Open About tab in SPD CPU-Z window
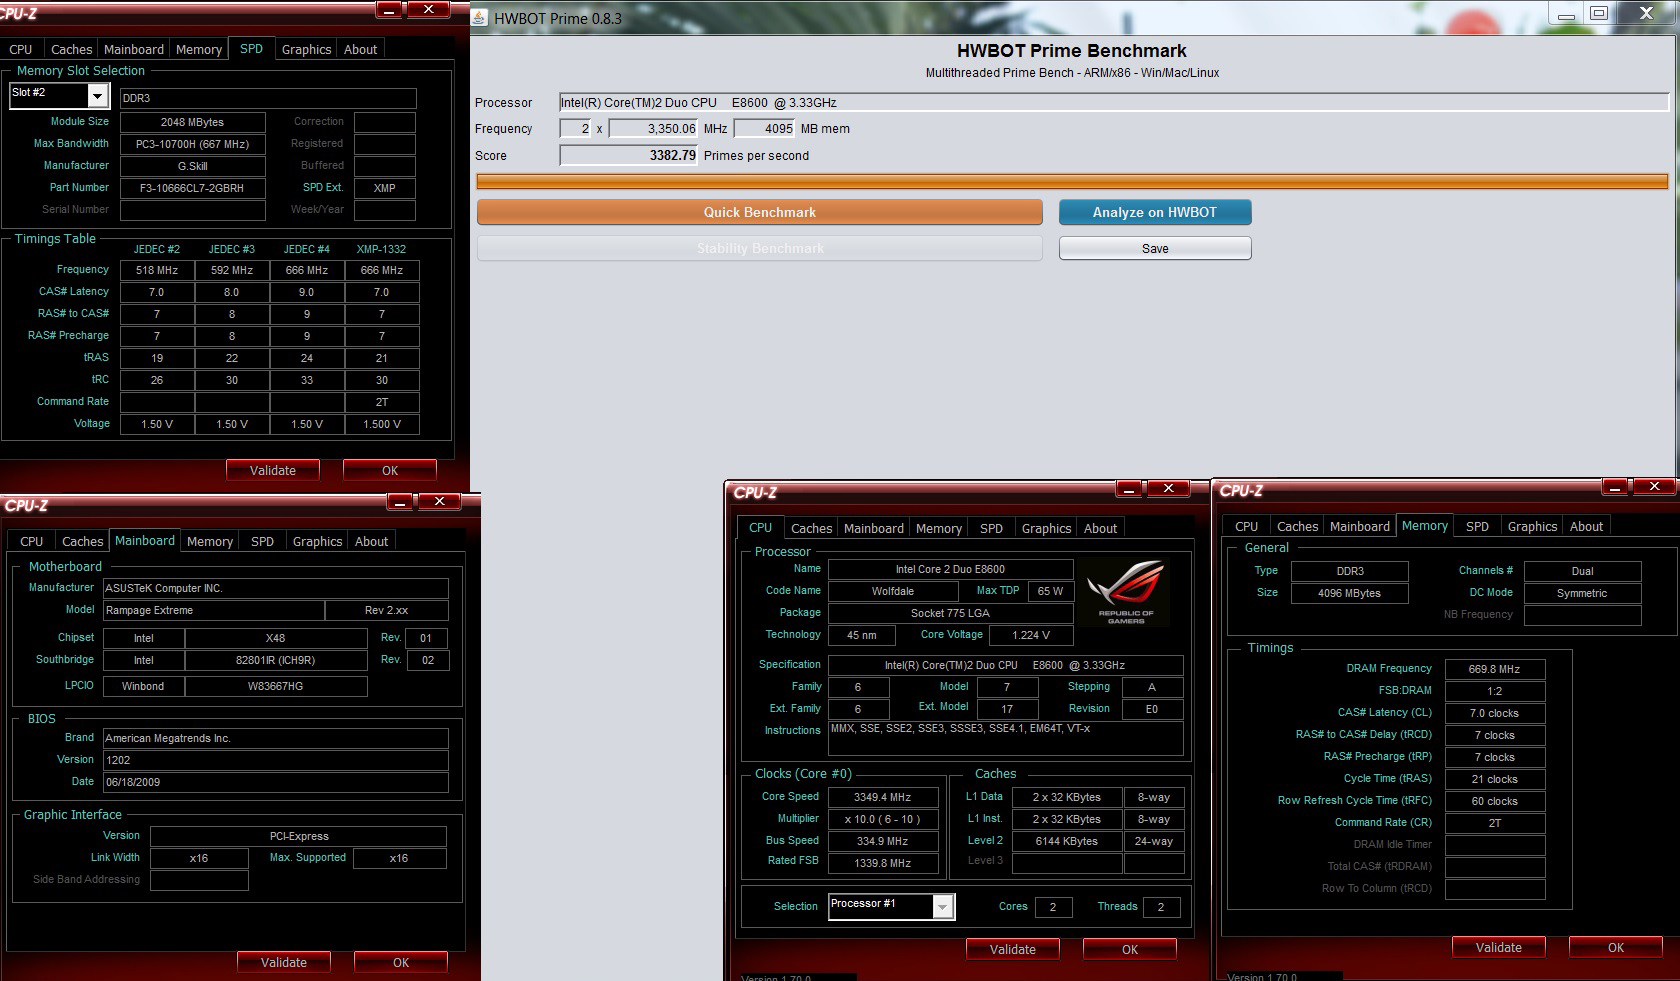This screenshot has height=981, width=1680. [x=361, y=49]
